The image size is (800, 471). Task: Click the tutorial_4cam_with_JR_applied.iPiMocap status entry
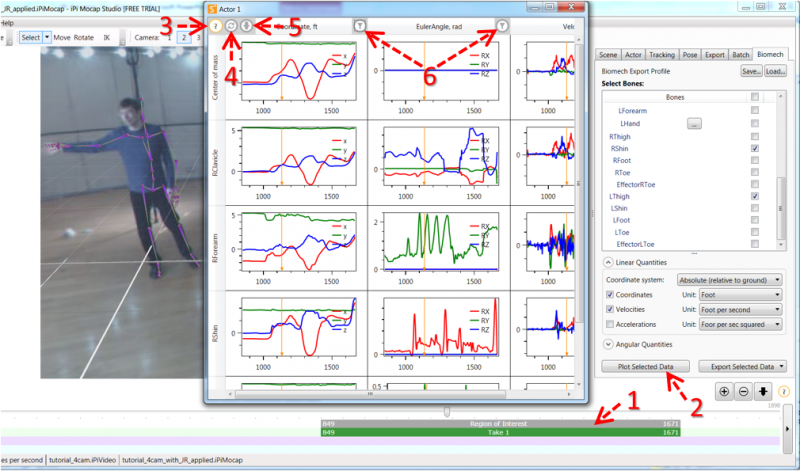(x=183, y=460)
